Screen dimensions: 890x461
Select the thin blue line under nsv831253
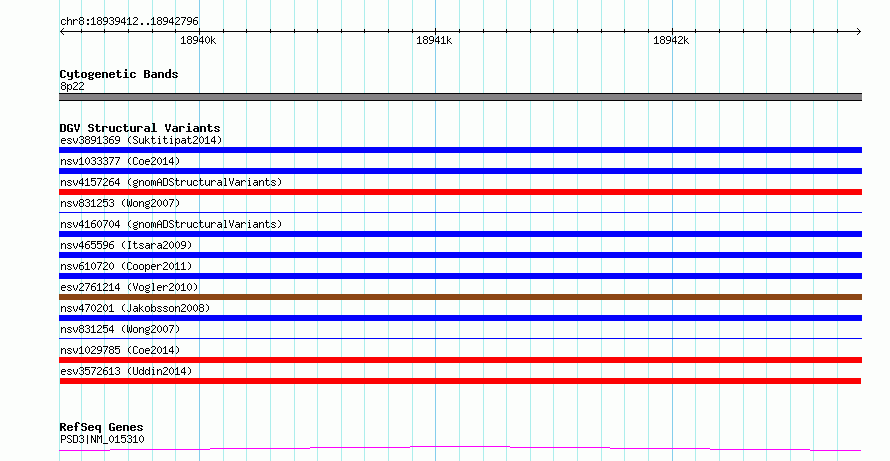(x=460, y=212)
